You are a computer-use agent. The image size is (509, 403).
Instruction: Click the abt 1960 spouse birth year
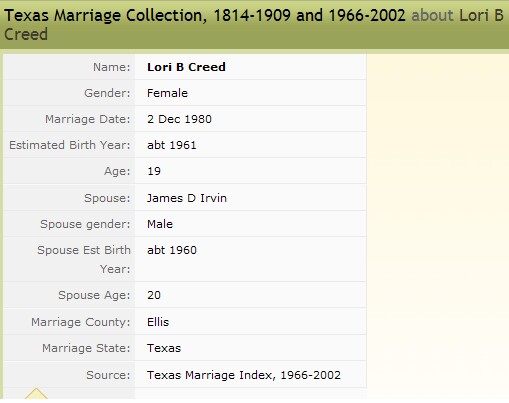172,250
